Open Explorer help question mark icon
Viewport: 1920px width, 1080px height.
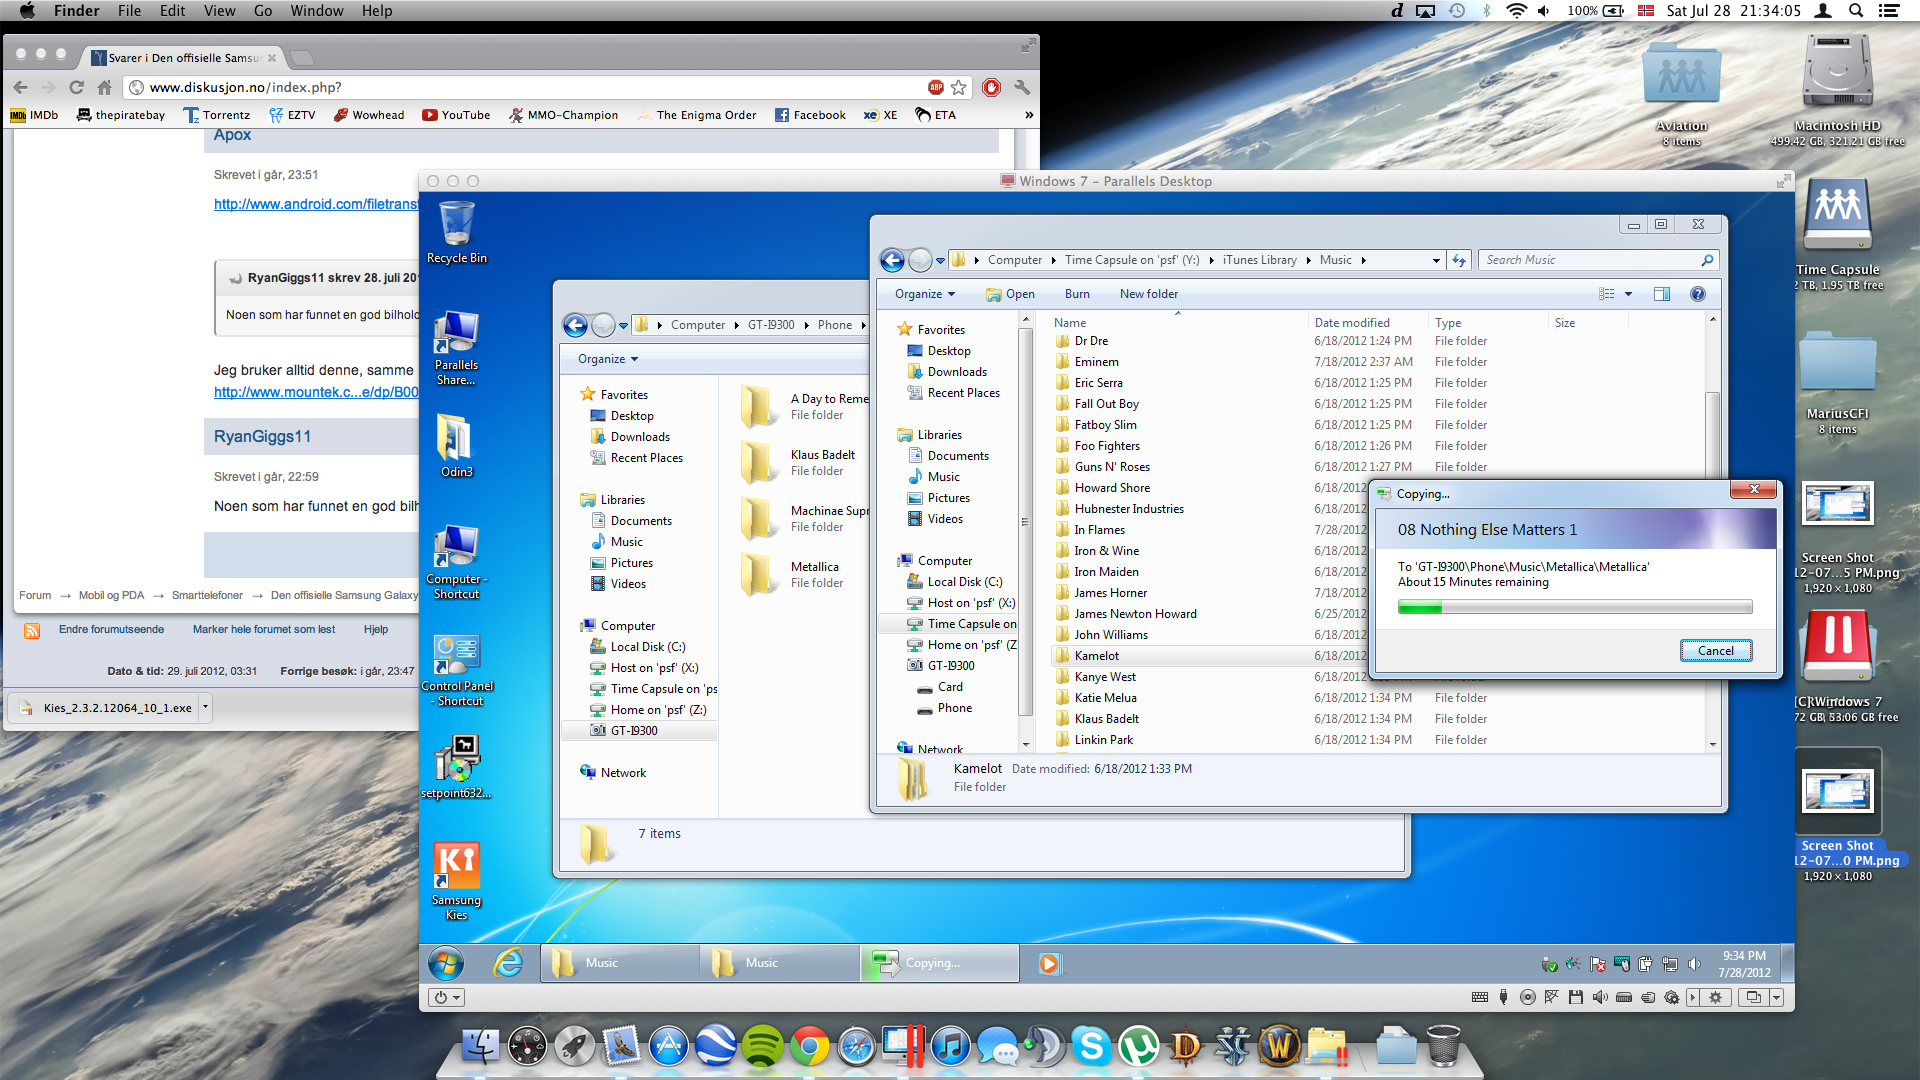click(x=1697, y=294)
